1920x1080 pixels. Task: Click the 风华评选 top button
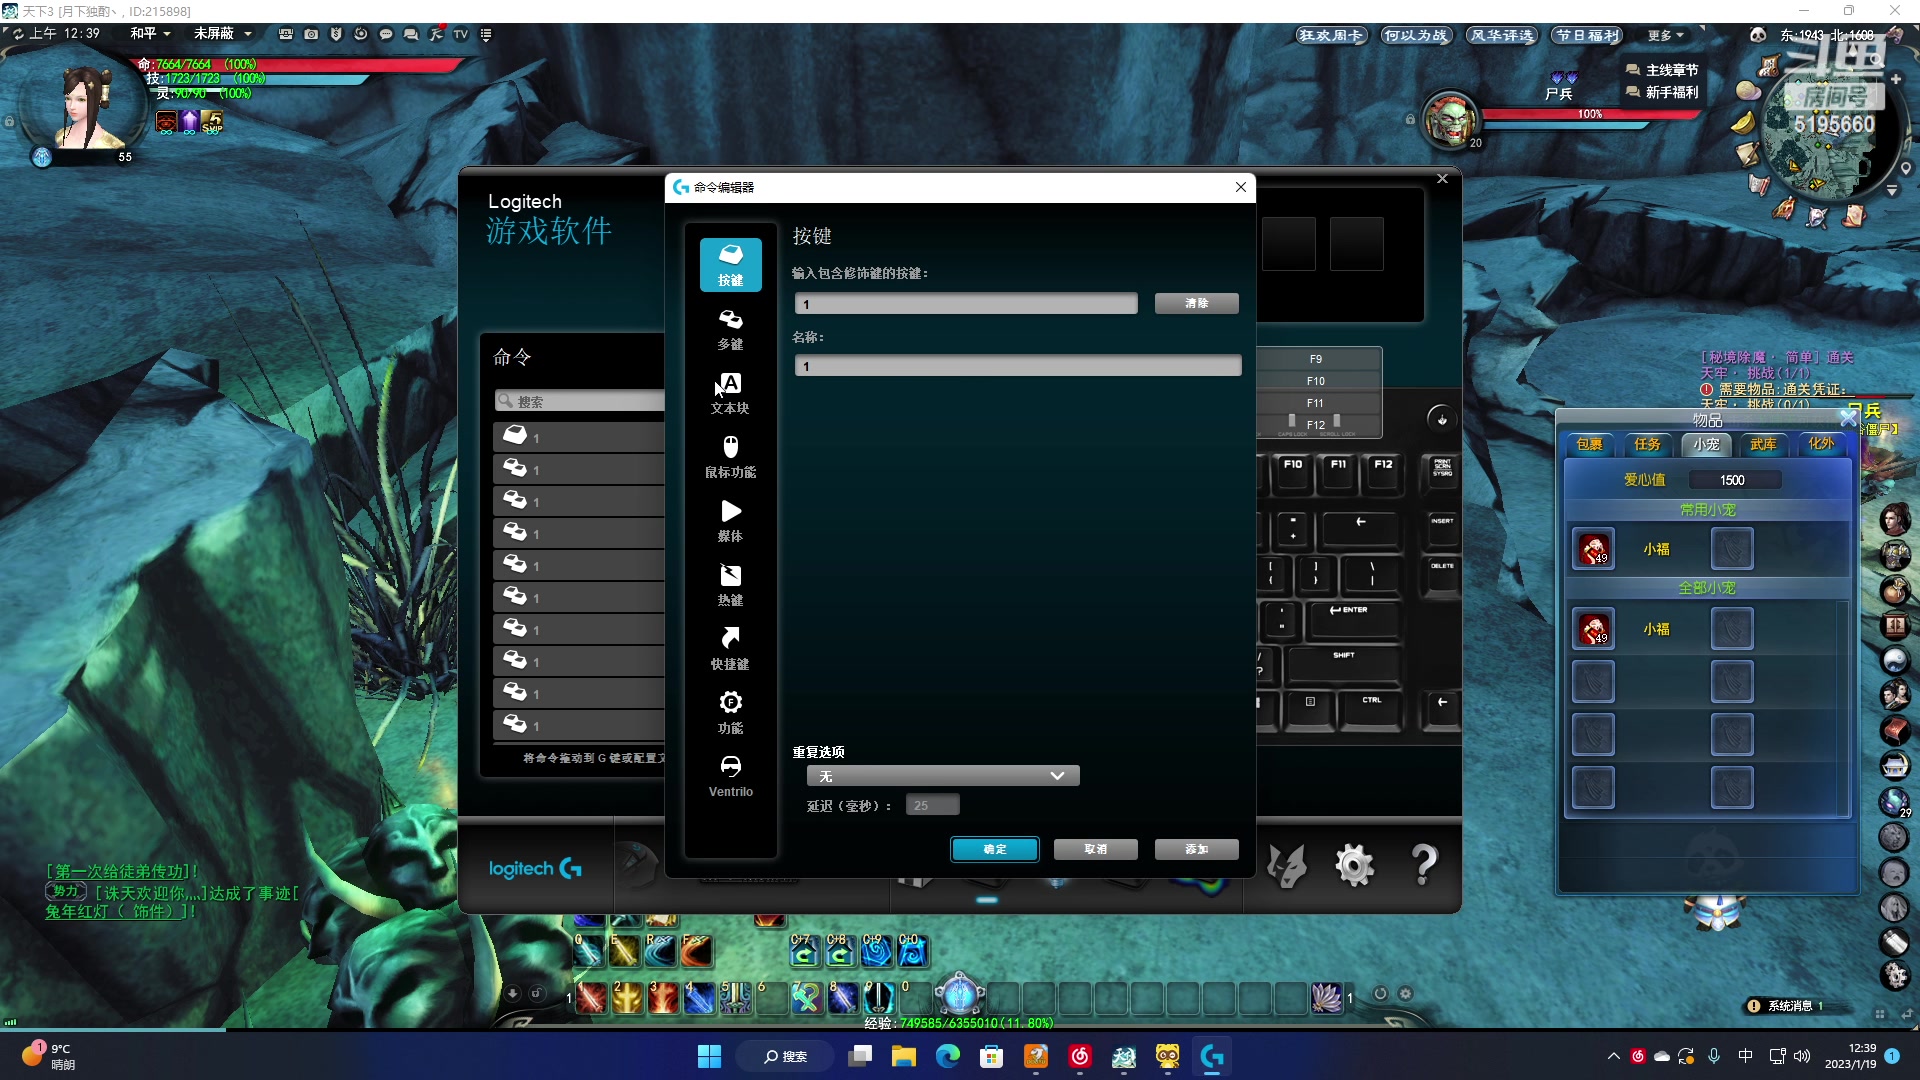(1501, 35)
